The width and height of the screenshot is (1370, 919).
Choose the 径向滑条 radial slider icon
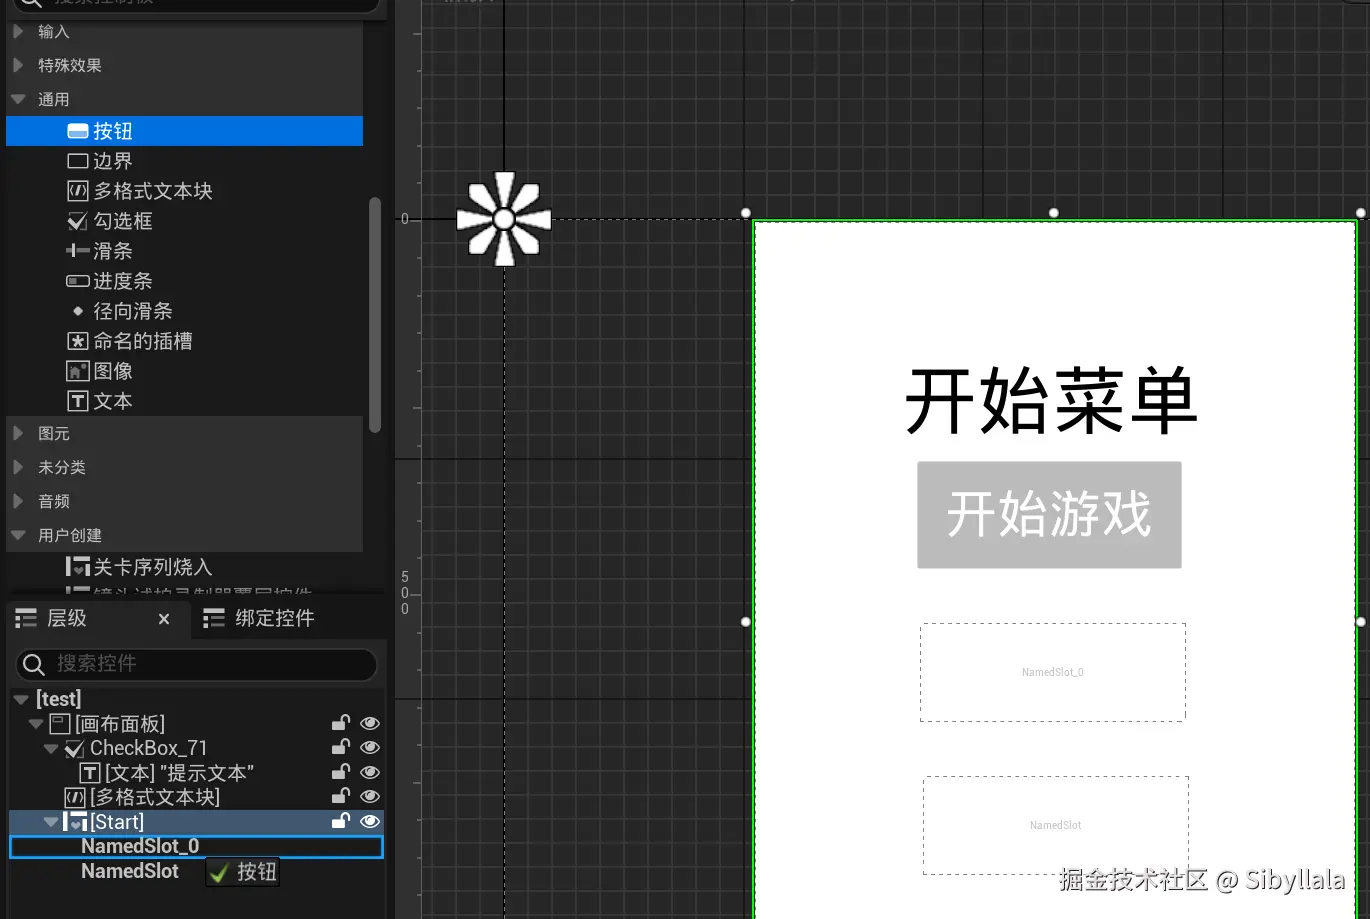(x=78, y=311)
